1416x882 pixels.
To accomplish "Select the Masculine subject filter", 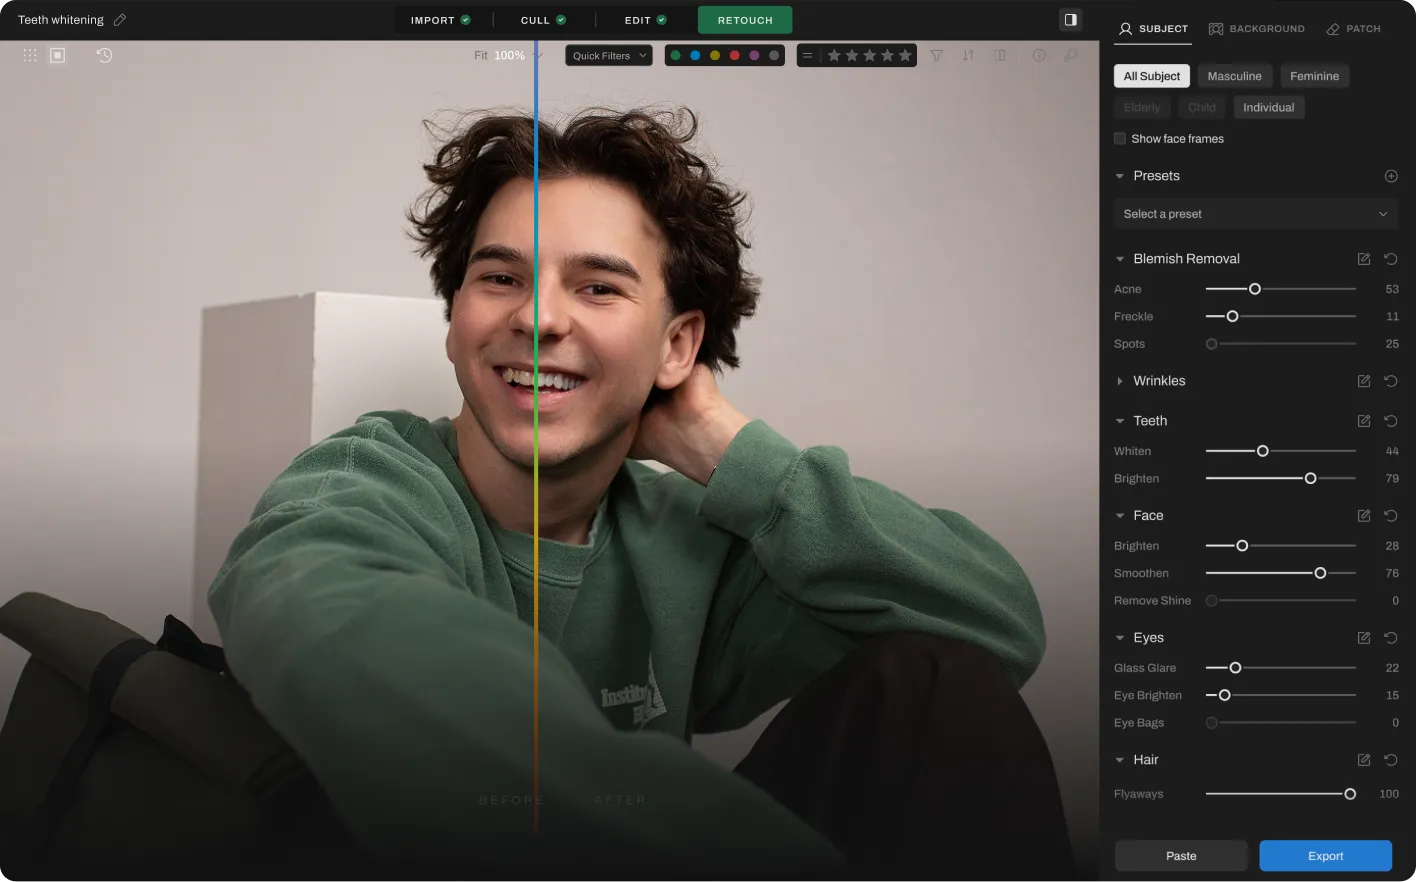I will click(1234, 76).
